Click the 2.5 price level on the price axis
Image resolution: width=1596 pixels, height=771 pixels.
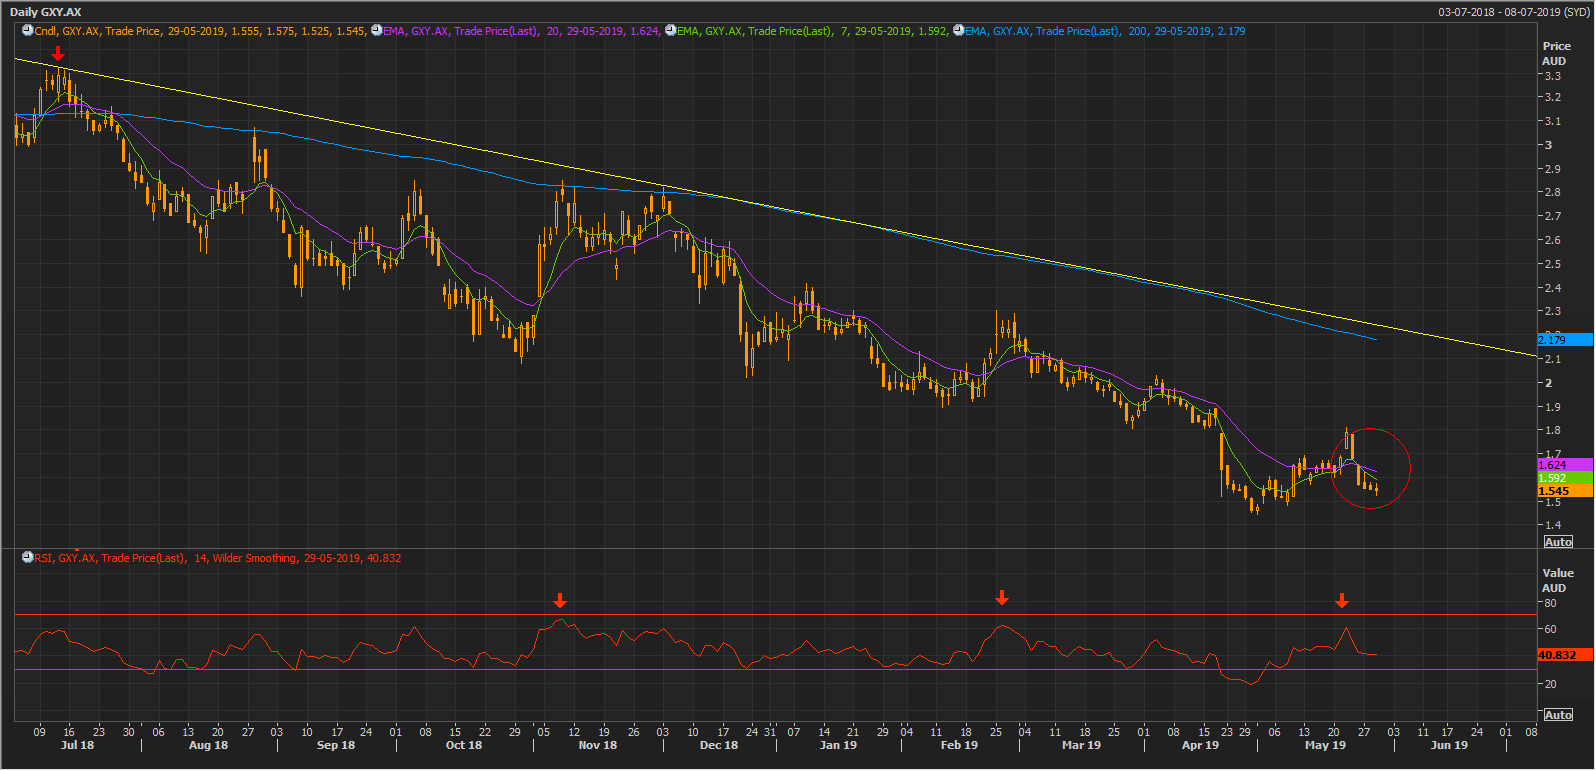point(1552,264)
